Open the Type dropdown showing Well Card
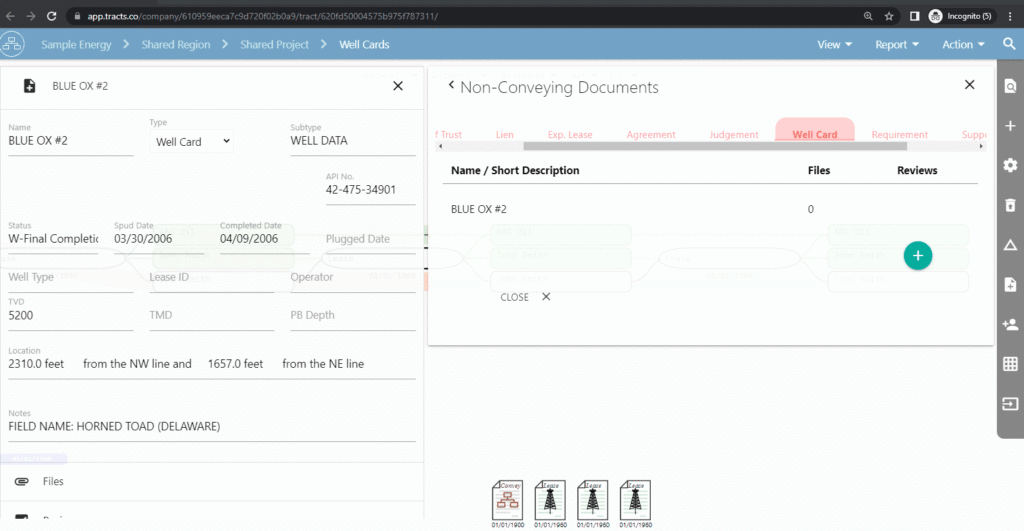Image resolution: width=1024 pixels, height=531 pixels. pyautogui.click(x=193, y=142)
